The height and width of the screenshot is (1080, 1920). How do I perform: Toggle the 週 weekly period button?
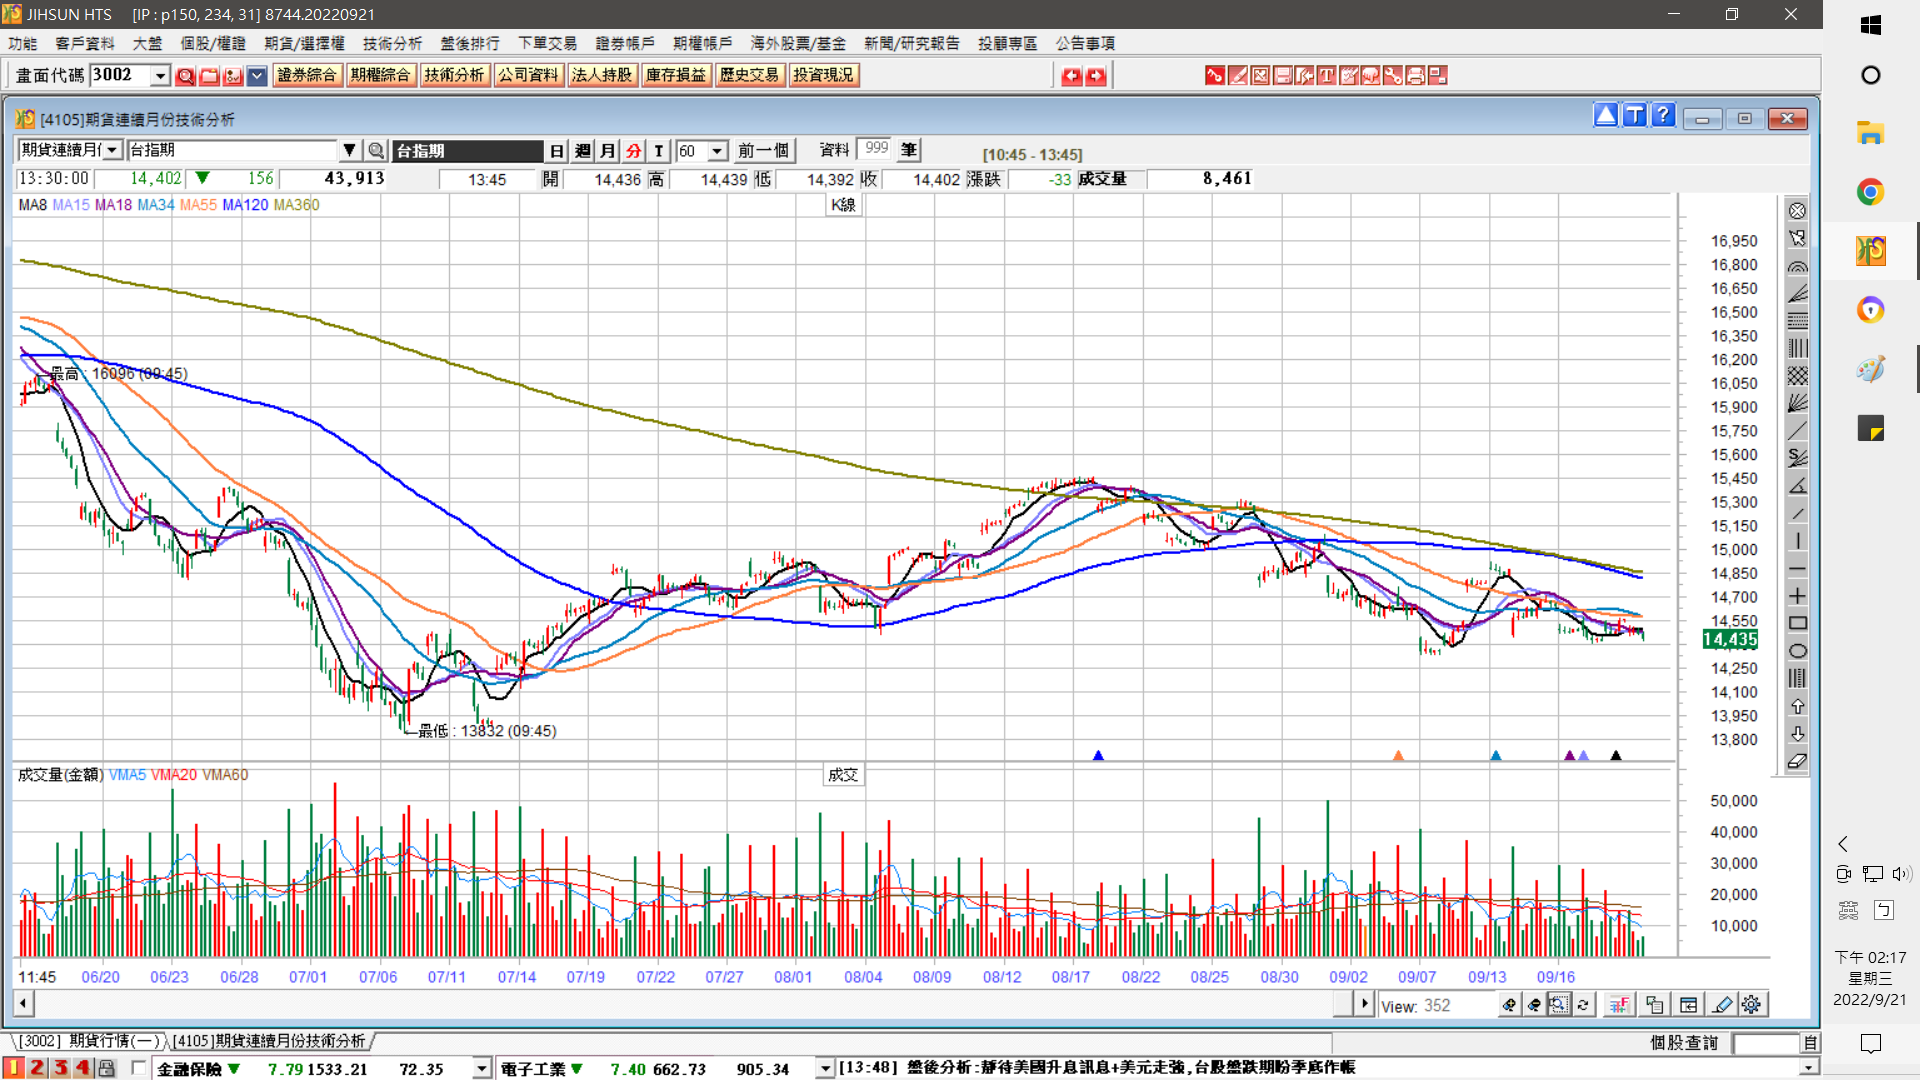(x=583, y=151)
